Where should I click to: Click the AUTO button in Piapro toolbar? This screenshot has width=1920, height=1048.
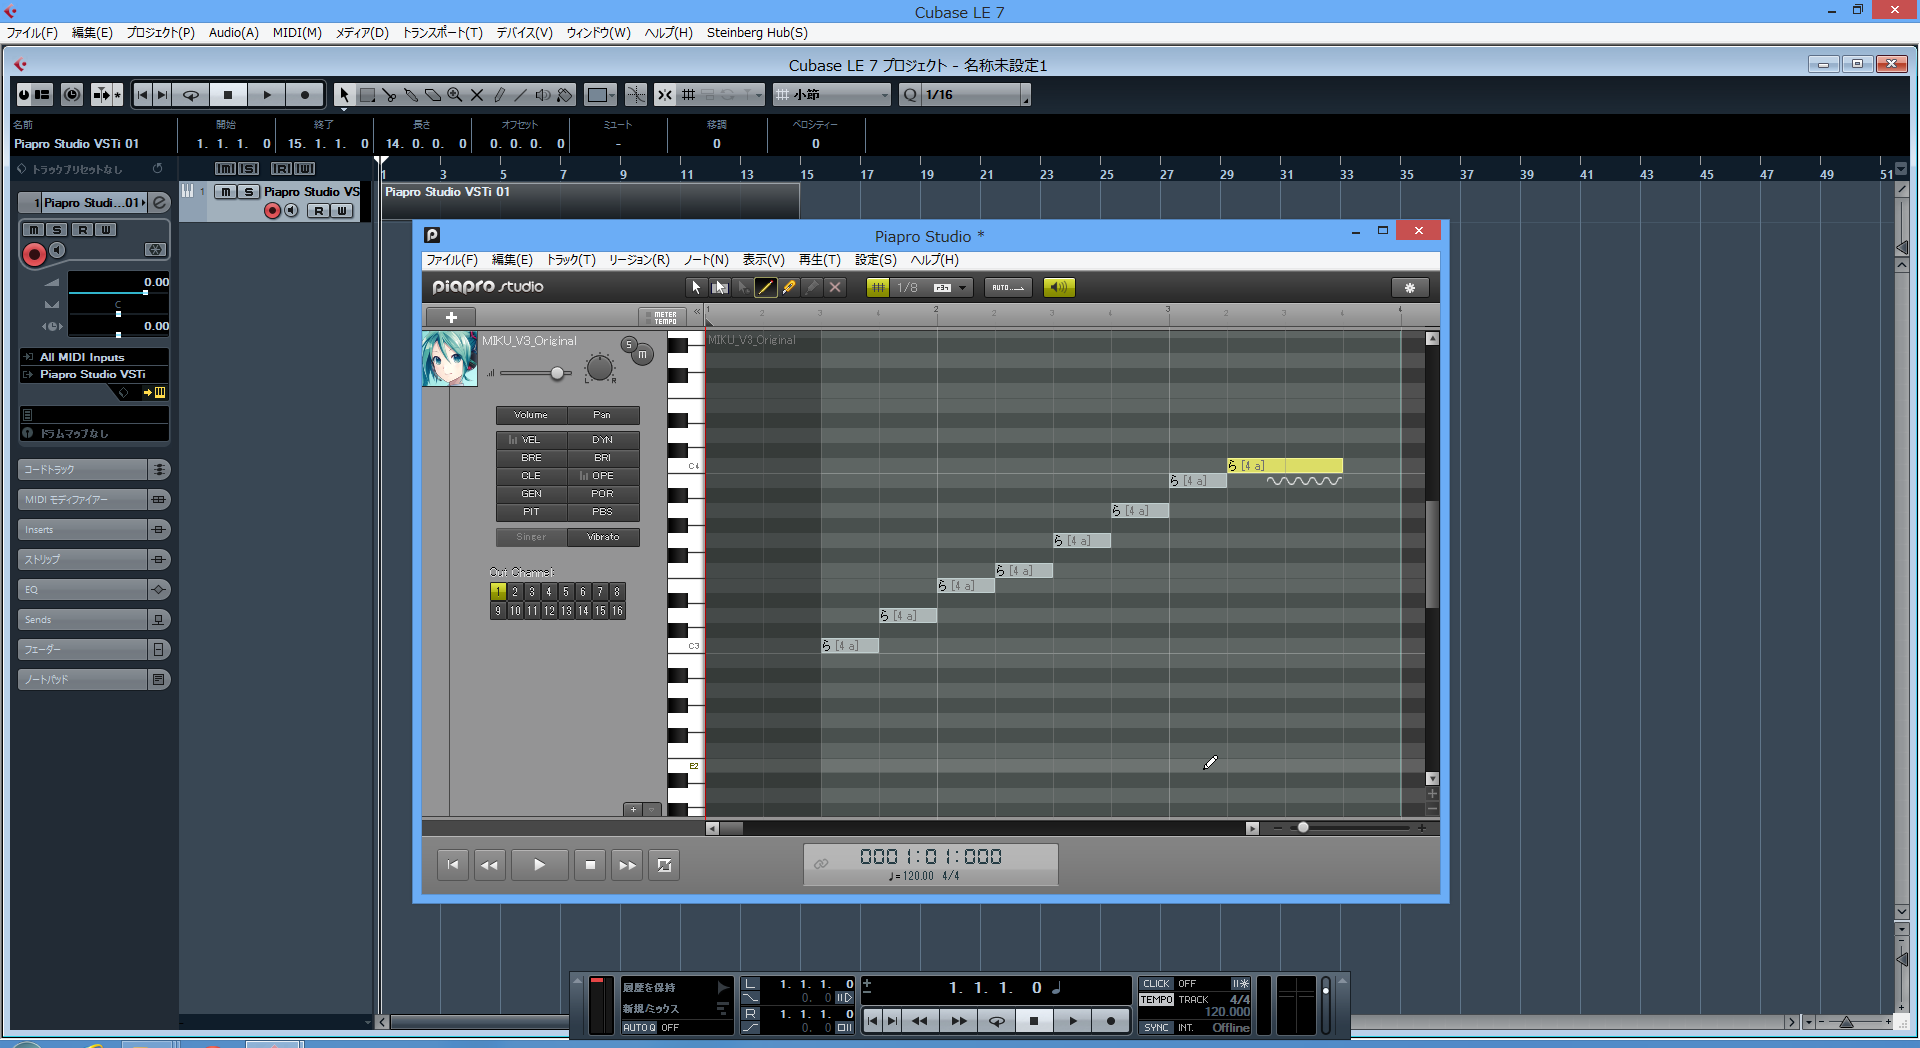tap(1008, 288)
